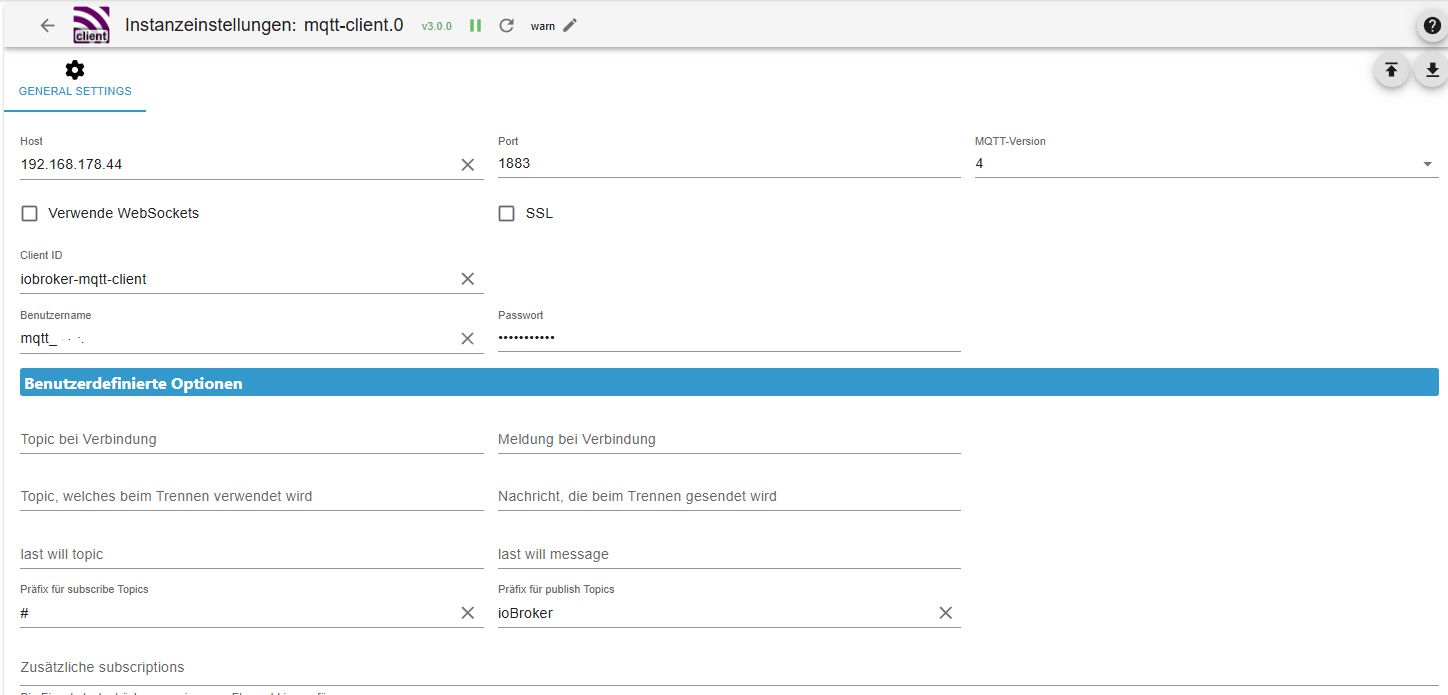Click the upload configuration arrow icon
The image size is (1448, 695).
coord(1391,70)
